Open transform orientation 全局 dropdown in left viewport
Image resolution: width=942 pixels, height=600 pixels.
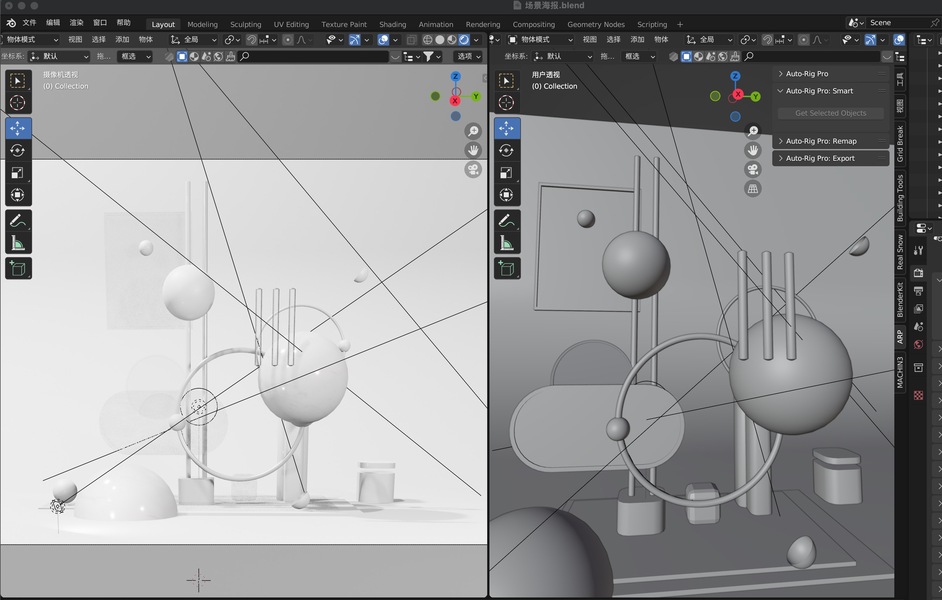click(193, 40)
